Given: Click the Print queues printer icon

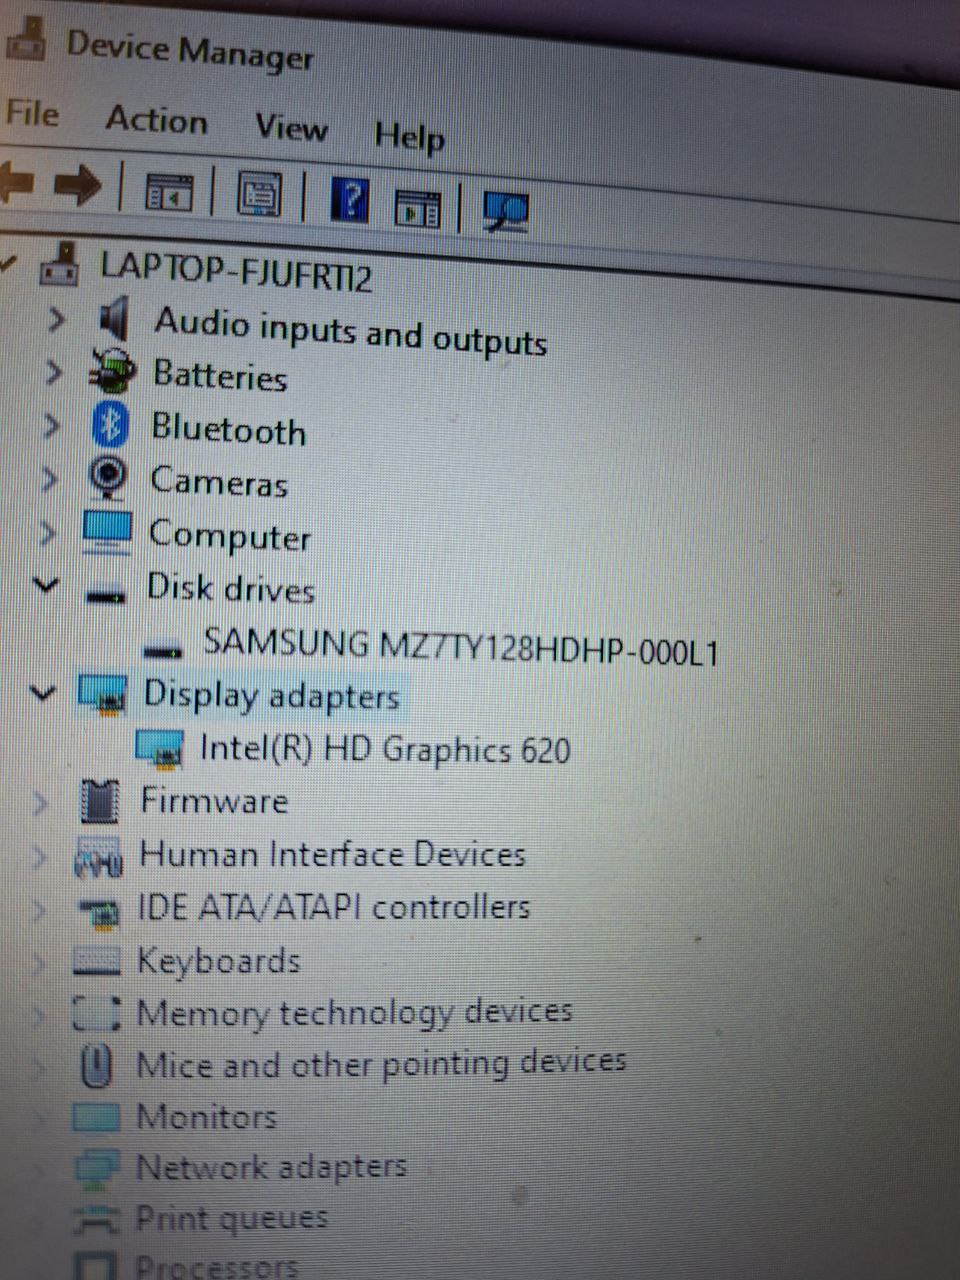Looking at the screenshot, I should pyautogui.click(x=96, y=1219).
